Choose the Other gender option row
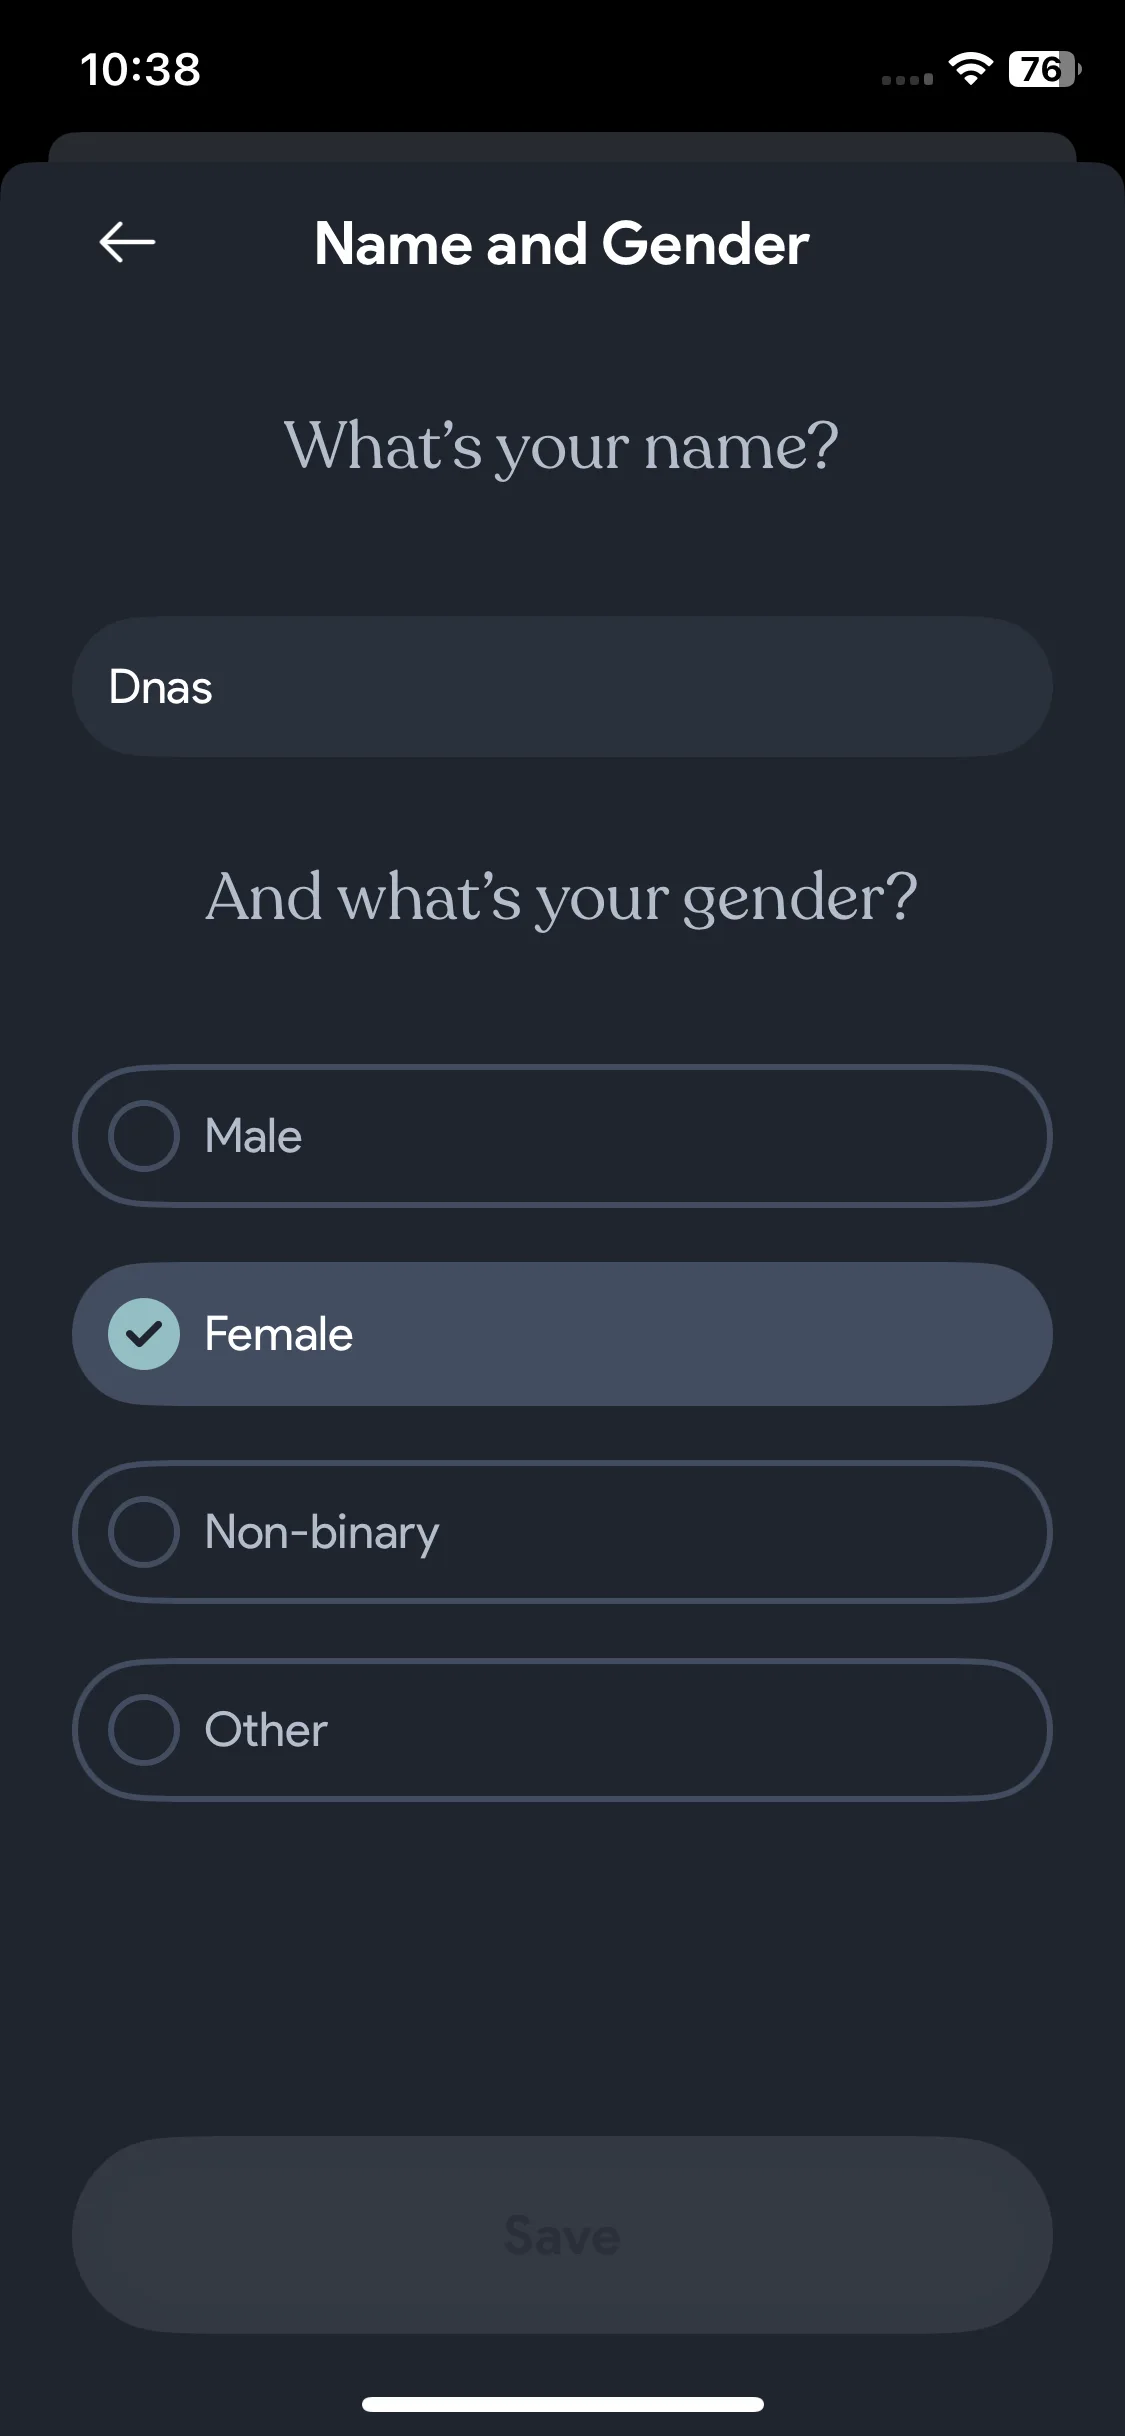The width and height of the screenshot is (1125, 2436). click(562, 1730)
